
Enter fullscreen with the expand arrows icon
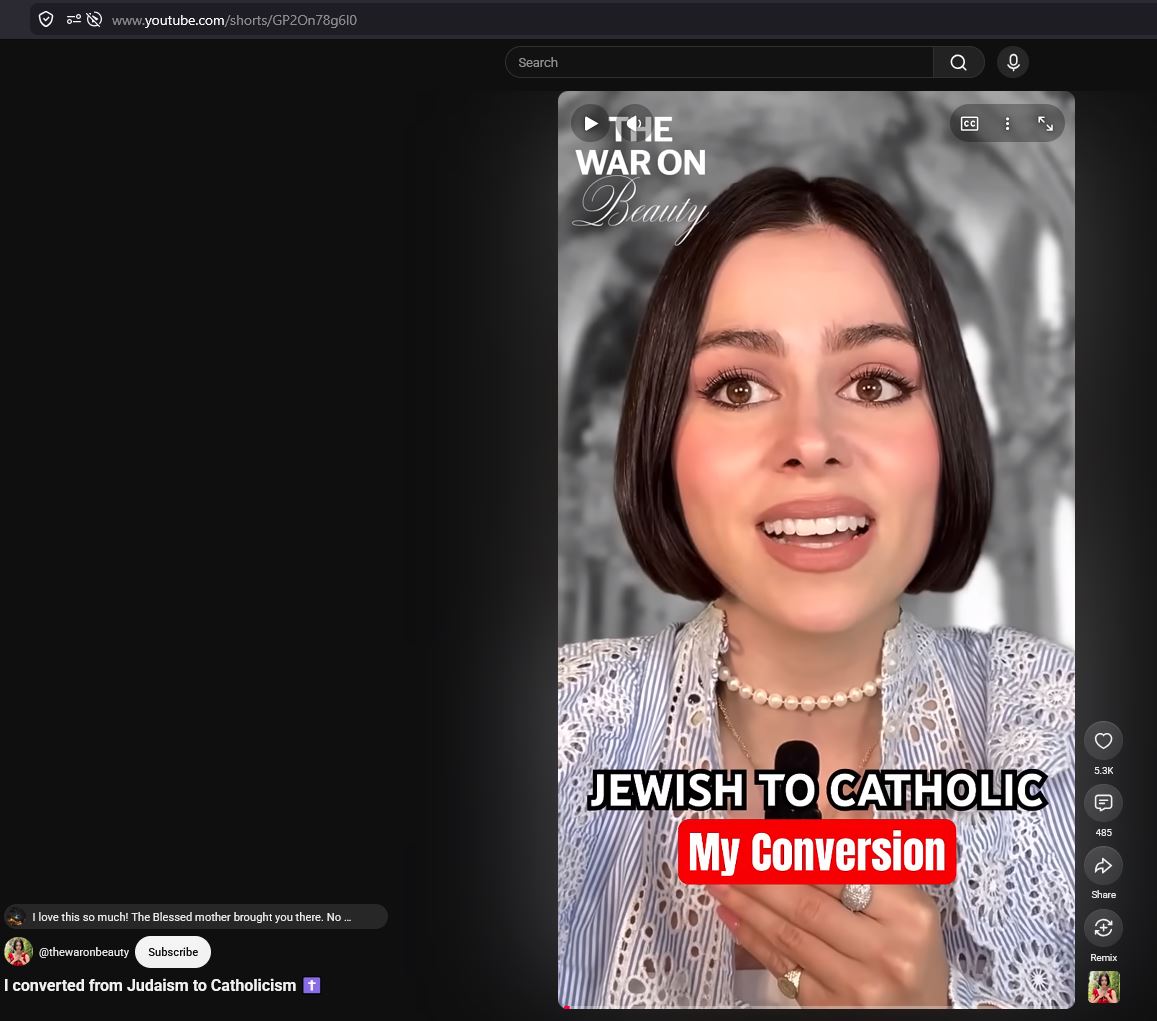(1046, 124)
